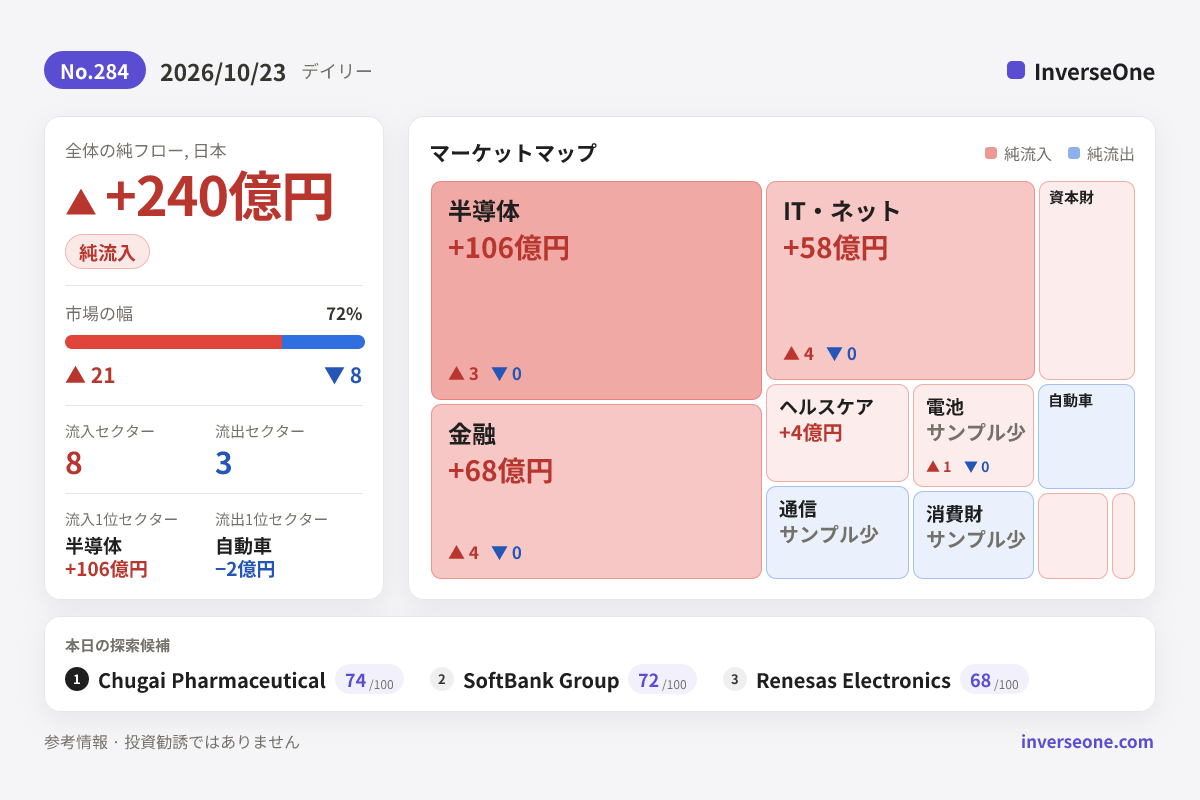
Task: Open Renesas Electronics candidate
Action: click(853, 681)
